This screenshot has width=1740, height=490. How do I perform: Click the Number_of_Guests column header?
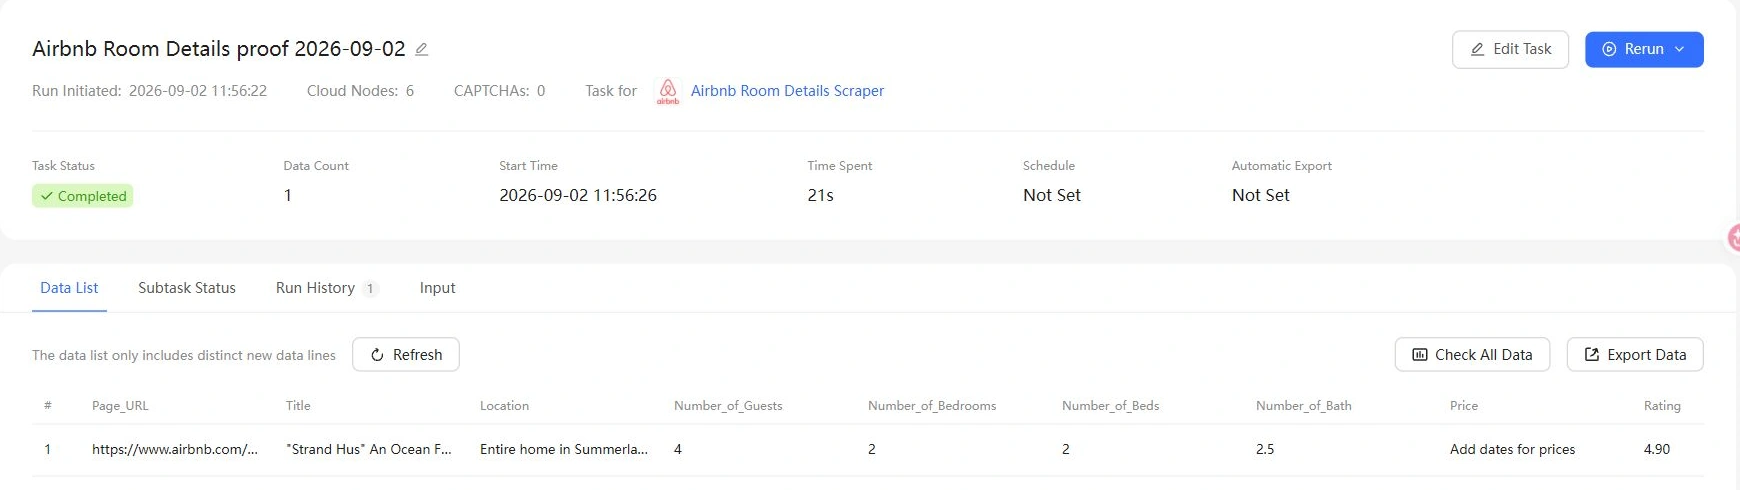[728, 406]
